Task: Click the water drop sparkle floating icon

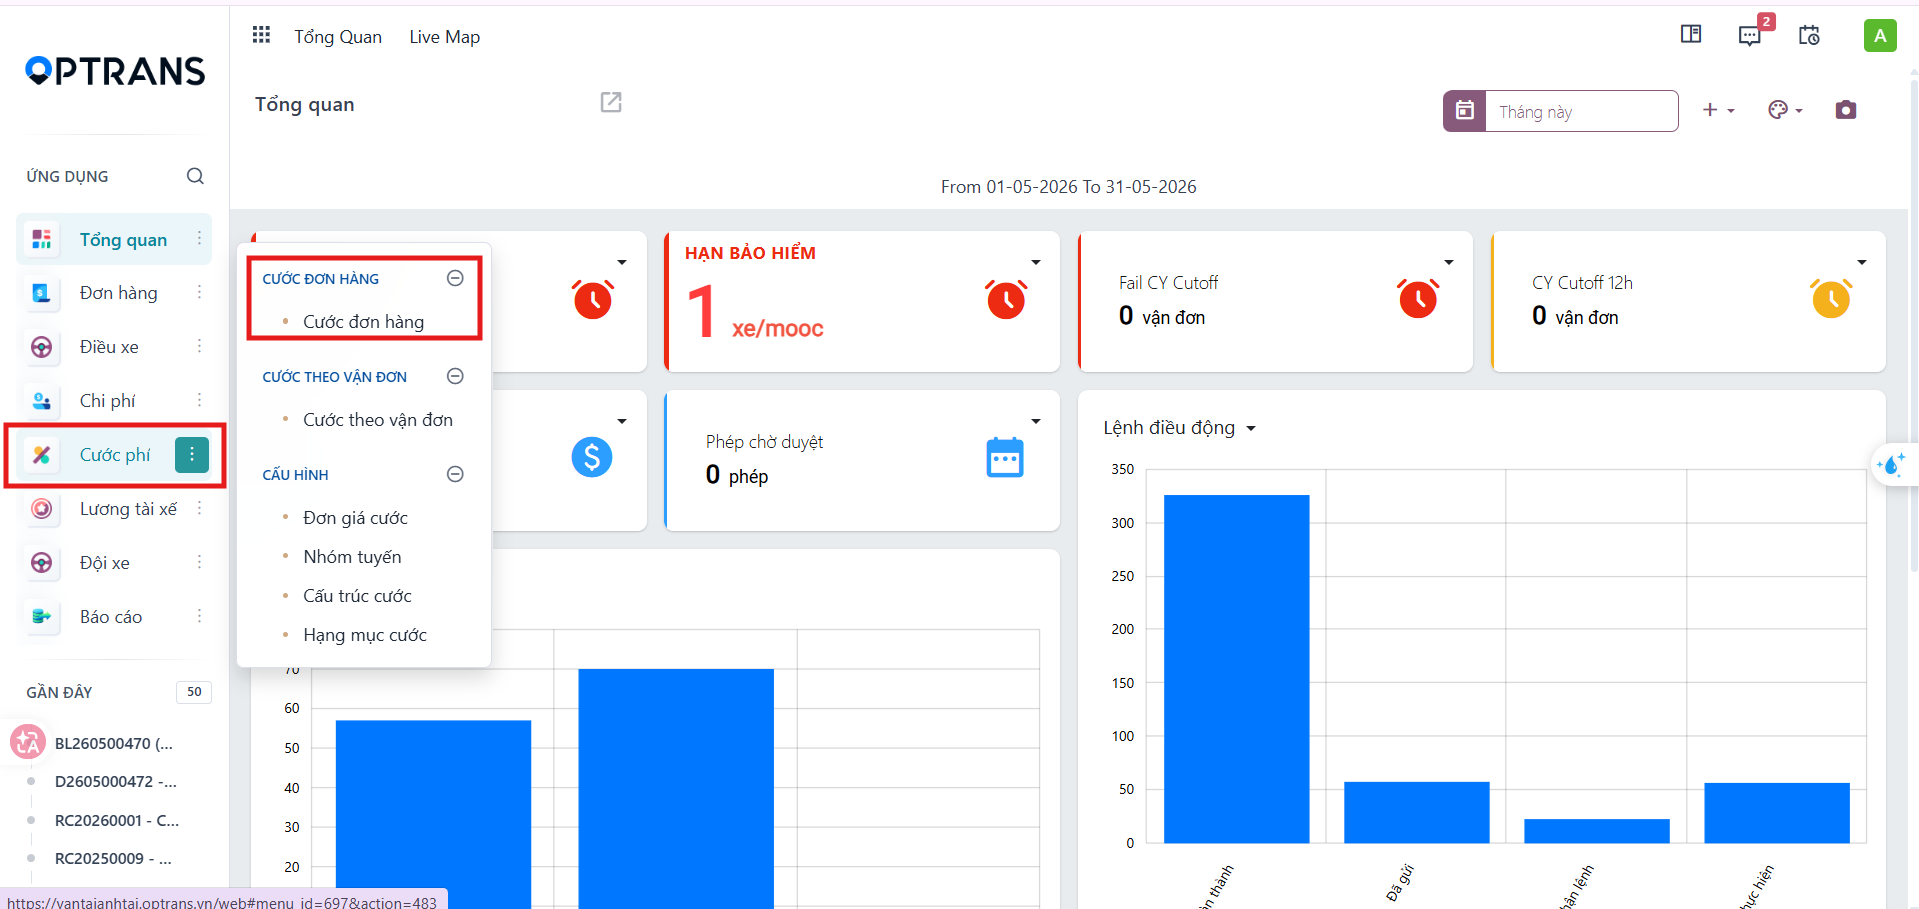Action: (1892, 465)
